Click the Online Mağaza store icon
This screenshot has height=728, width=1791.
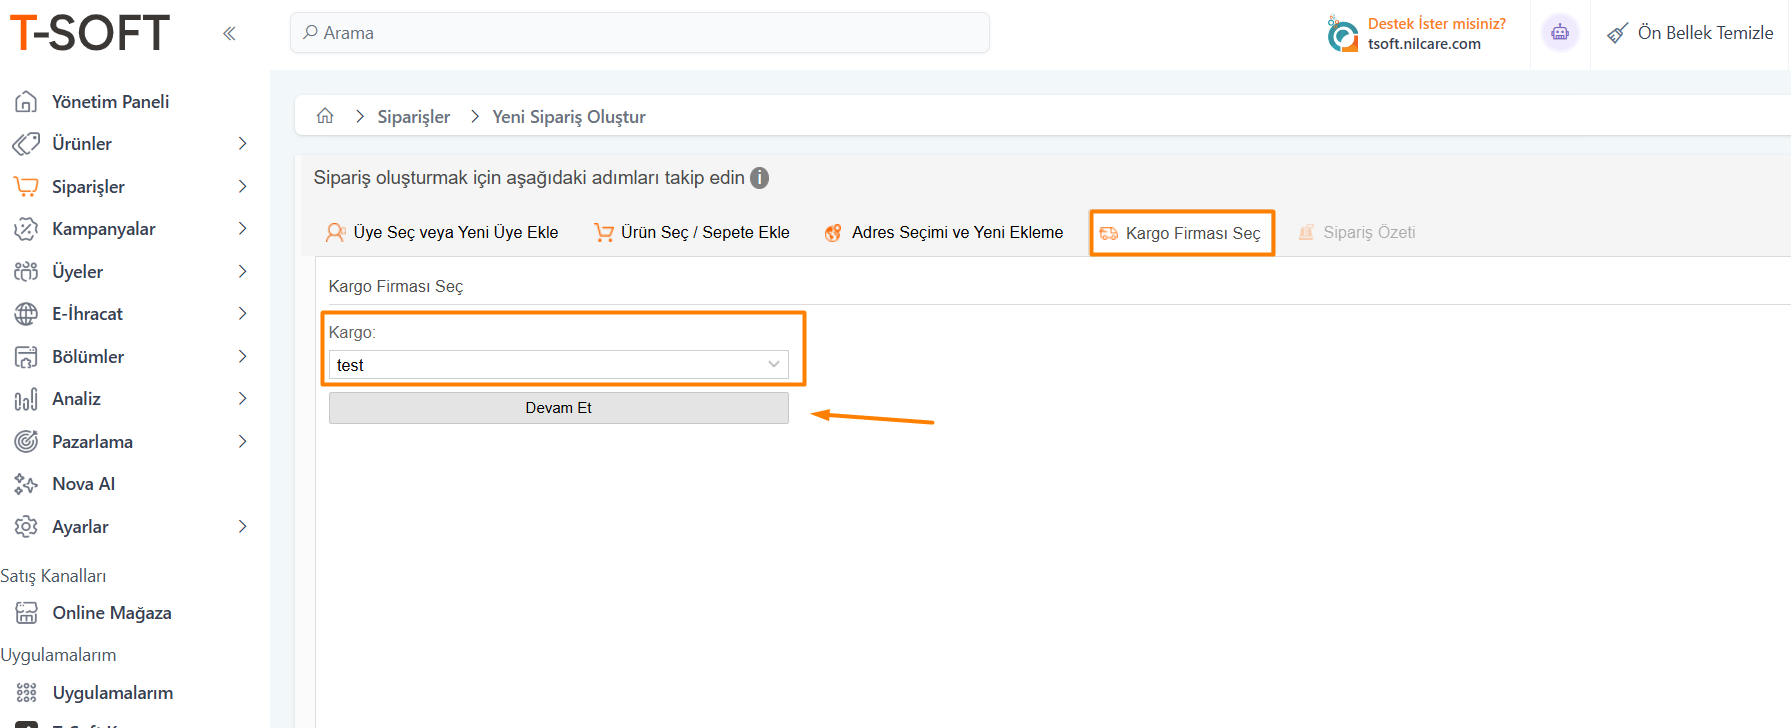[x=27, y=613]
